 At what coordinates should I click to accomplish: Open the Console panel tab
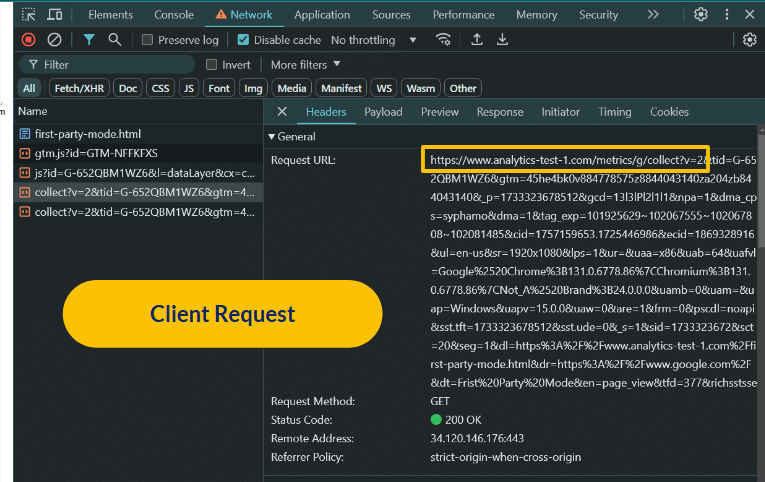[174, 15]
